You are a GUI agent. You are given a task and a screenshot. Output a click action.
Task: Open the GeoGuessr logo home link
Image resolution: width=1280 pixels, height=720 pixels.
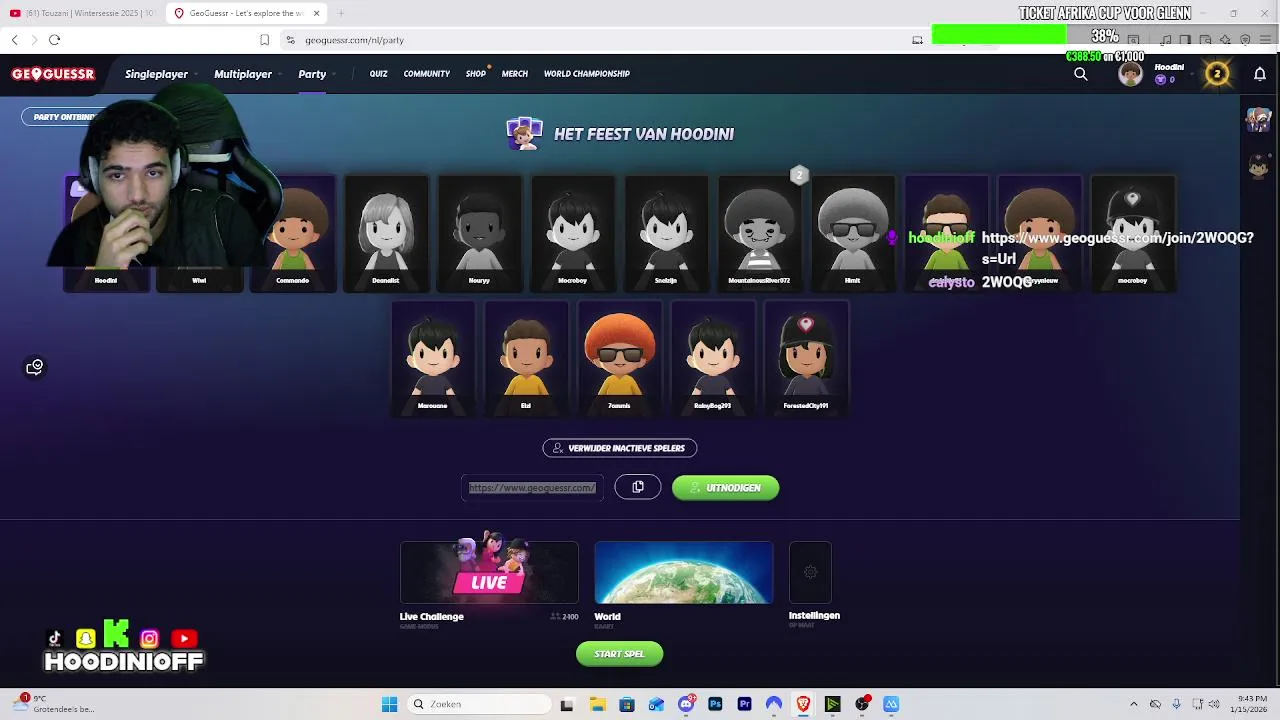pyautogui.click(x=53, y=74)
